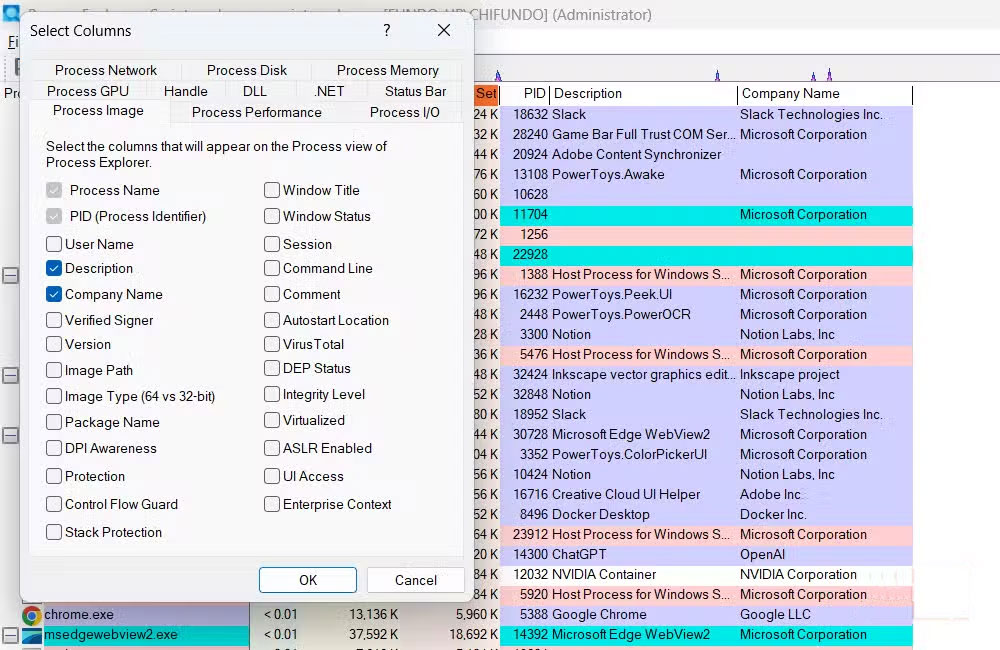Click the Process Explorer icon at top left
The width and height of the screenshot is (1000, 650).
click(x=11, y=10)
